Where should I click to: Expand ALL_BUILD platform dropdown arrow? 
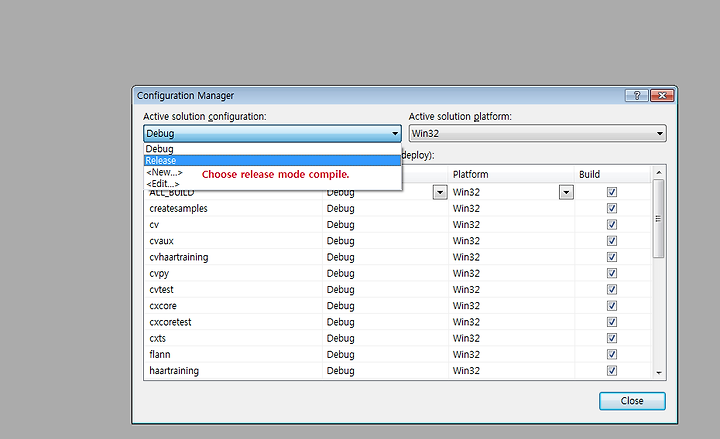[x=566, y=192]
